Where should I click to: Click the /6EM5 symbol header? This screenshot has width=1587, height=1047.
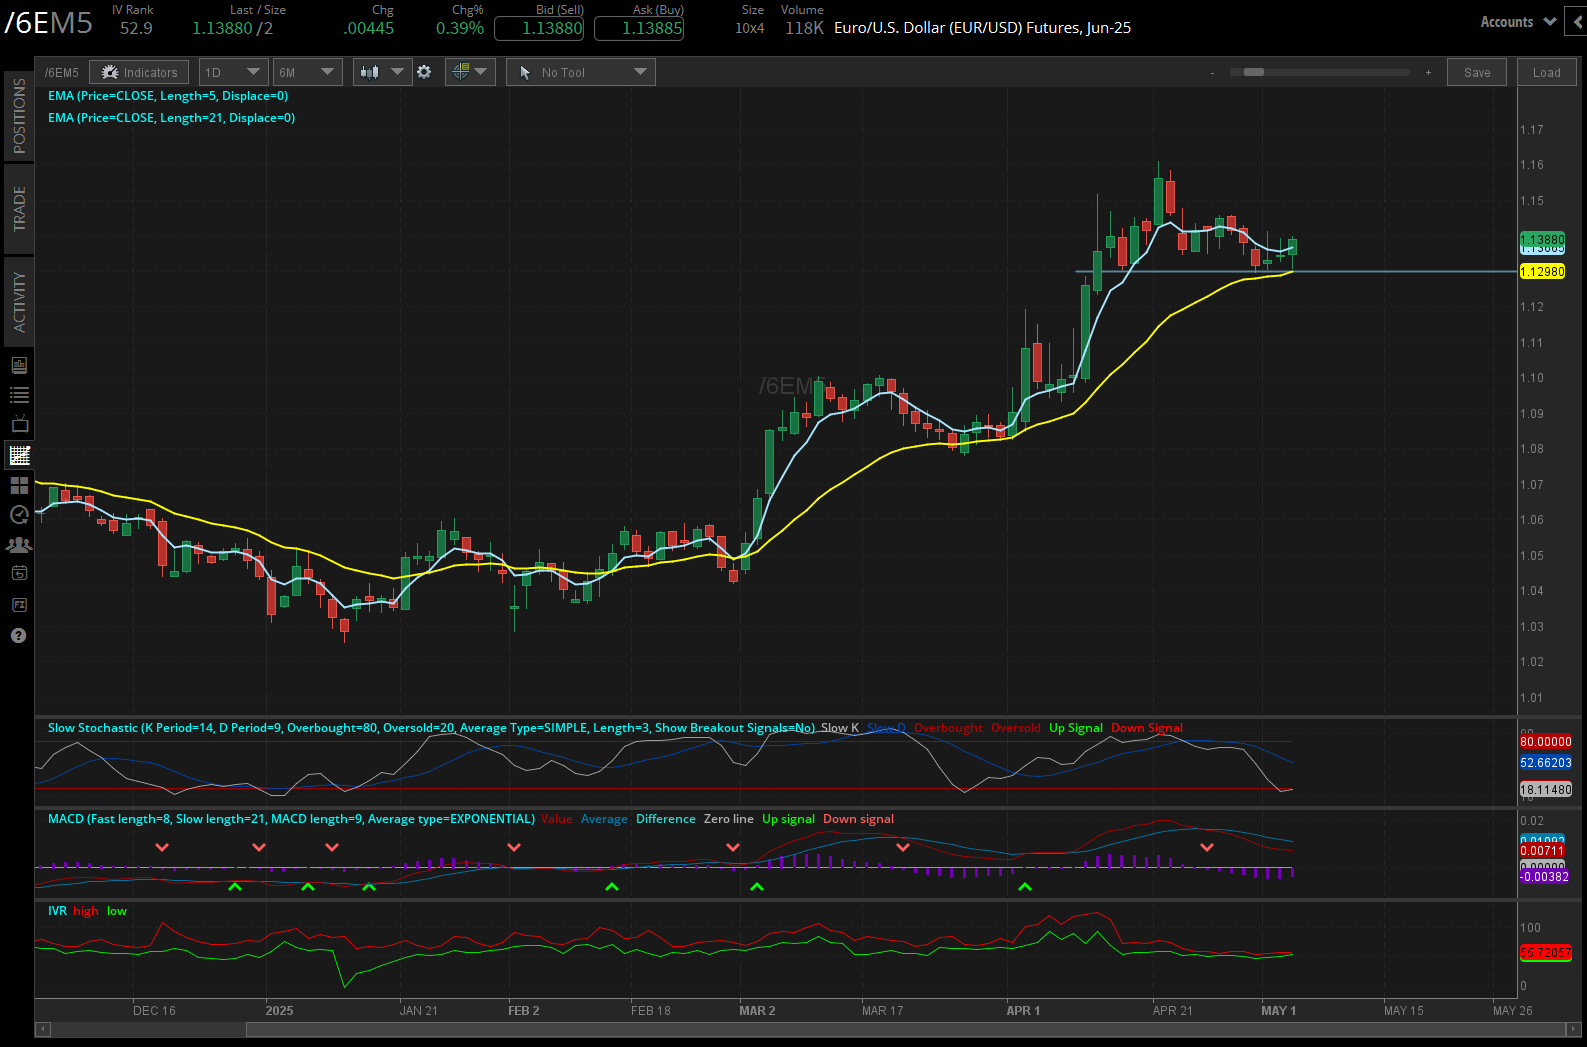tap(48, 23)
